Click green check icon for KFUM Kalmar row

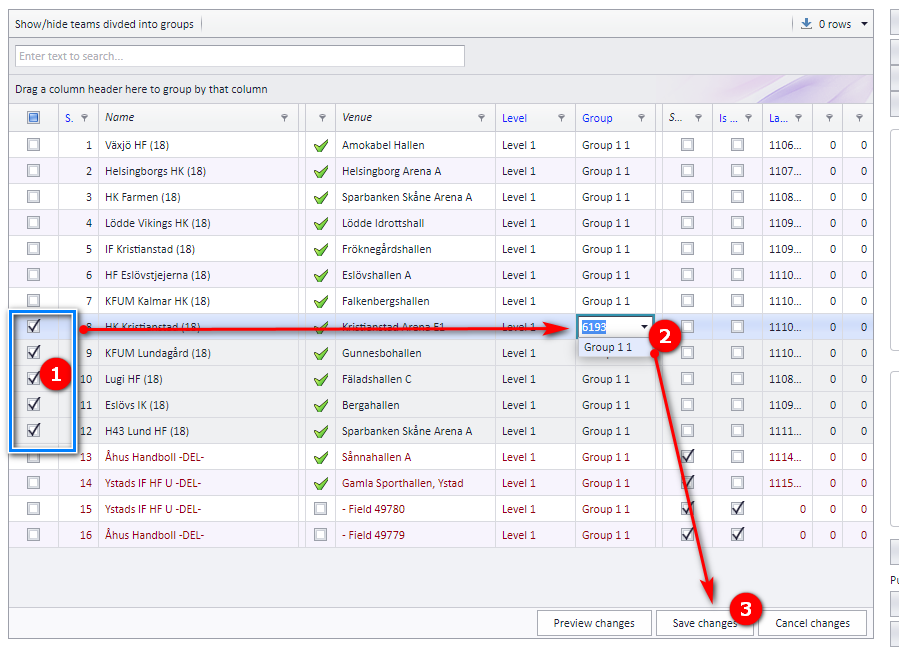coord(321,301)
